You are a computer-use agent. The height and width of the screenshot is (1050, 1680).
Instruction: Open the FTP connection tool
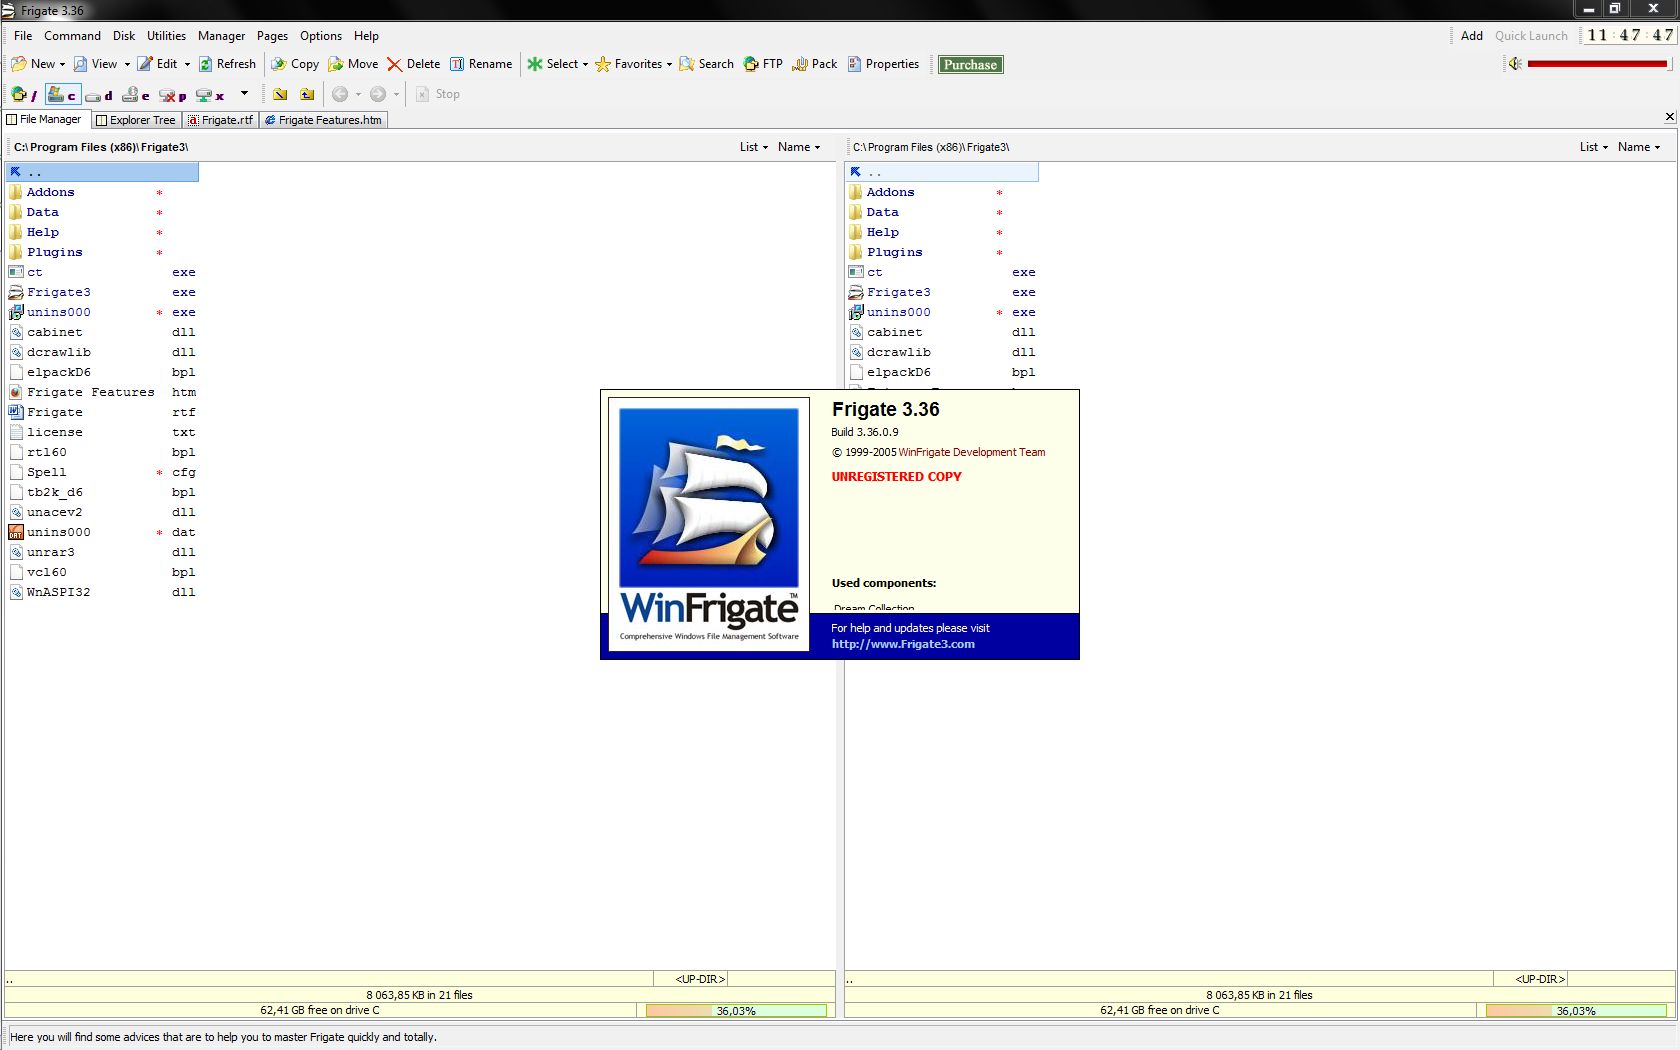click(763, 64)
